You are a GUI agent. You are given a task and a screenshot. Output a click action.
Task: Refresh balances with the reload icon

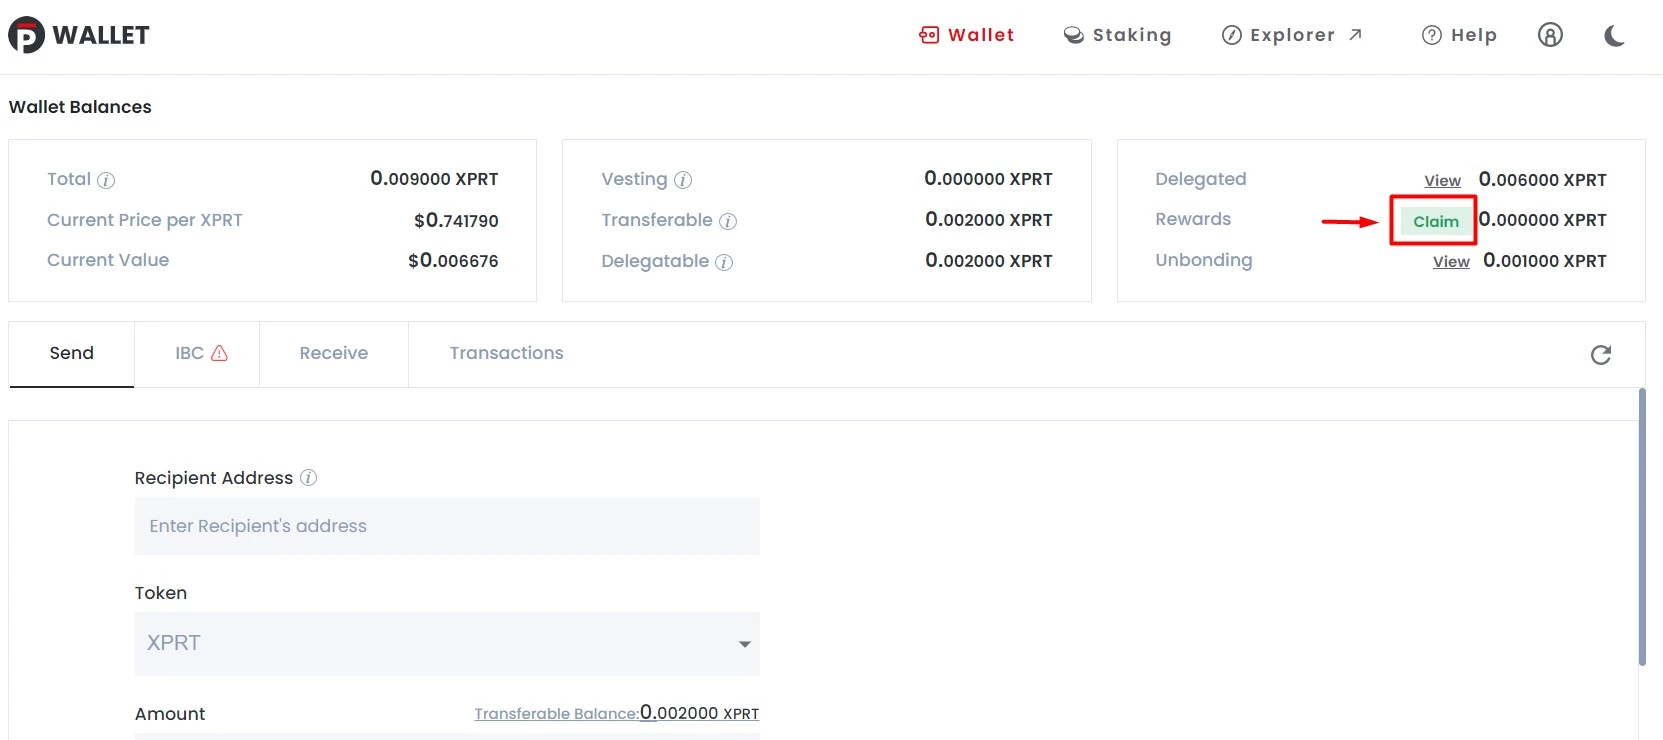pyautogui.click(x=1601, y=355)
